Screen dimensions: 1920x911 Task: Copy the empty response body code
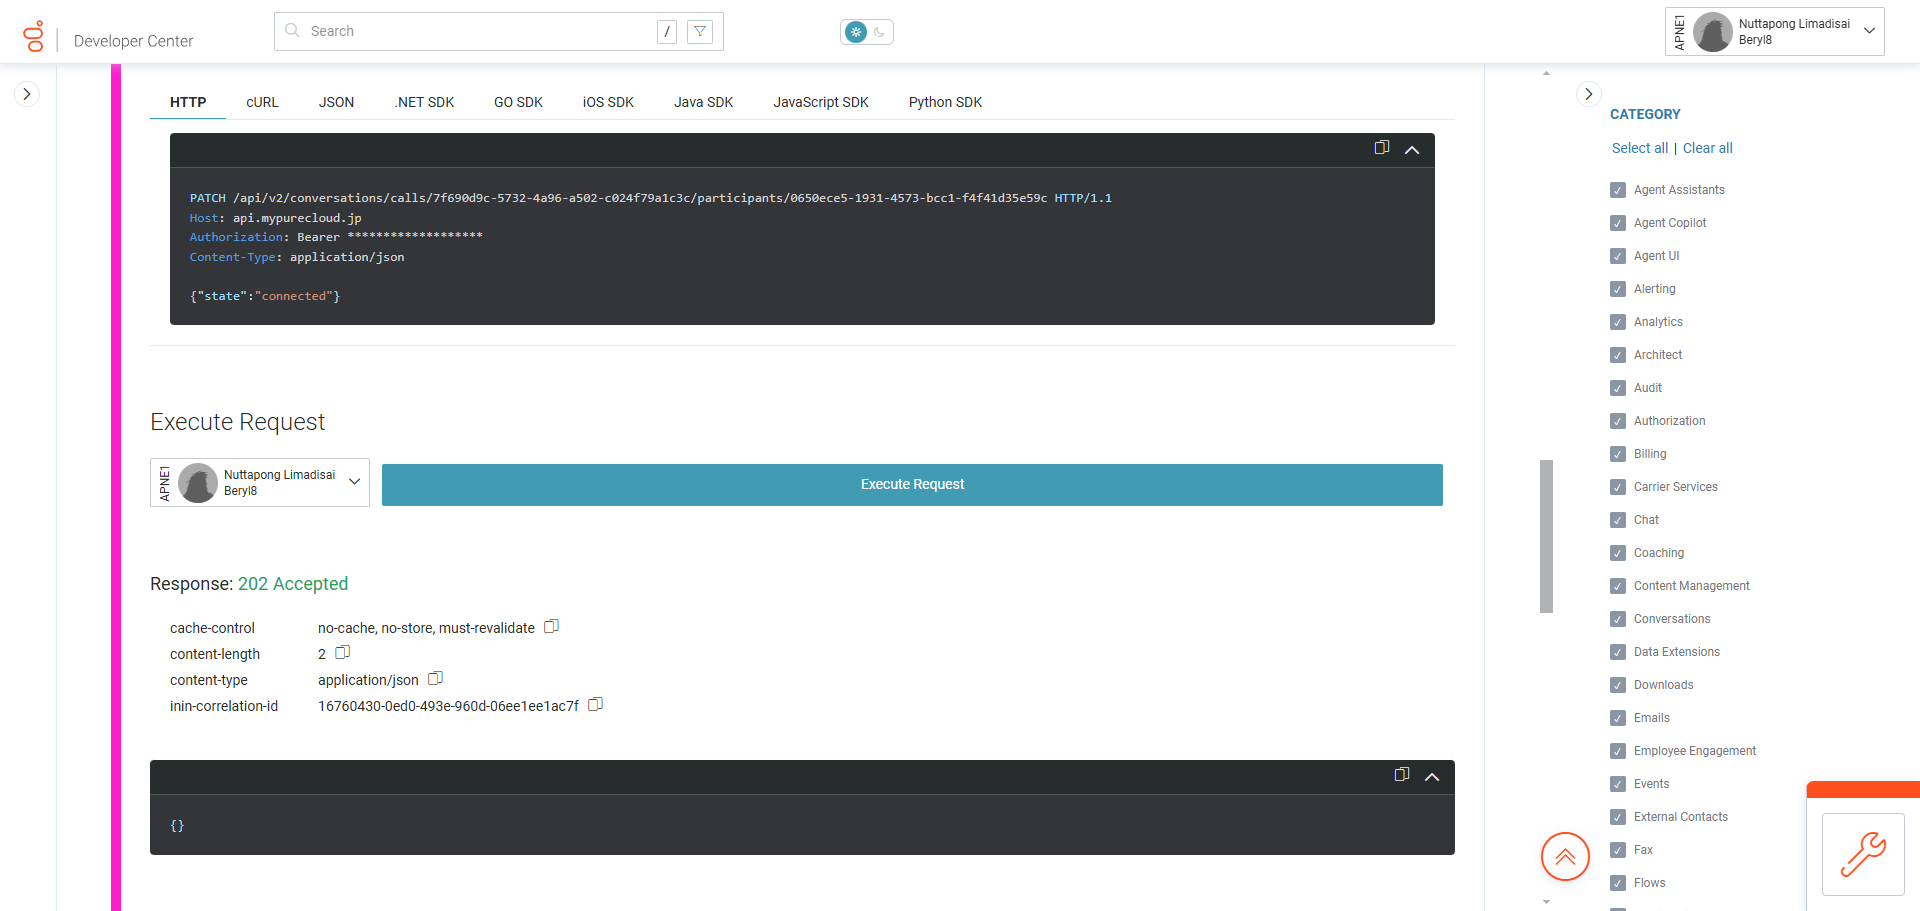pyautogui.click(x=1400, y=774)
